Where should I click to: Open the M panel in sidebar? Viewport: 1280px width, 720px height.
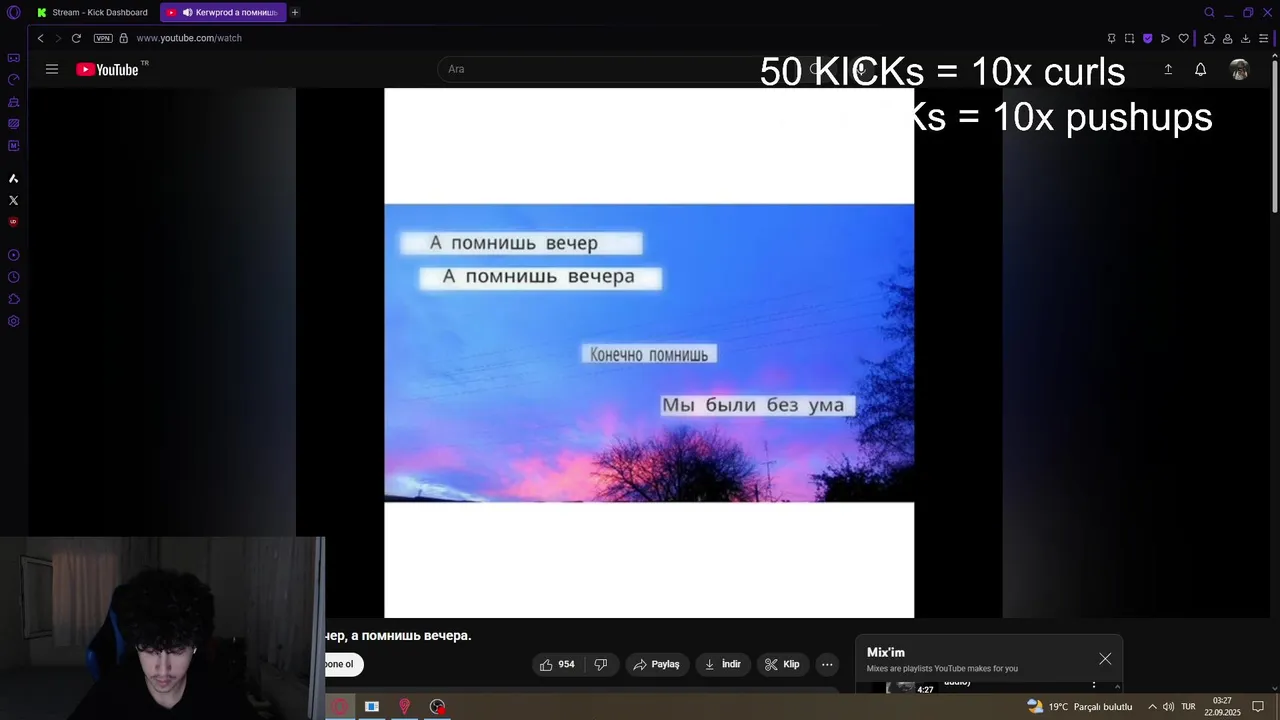tap(13, 146)
